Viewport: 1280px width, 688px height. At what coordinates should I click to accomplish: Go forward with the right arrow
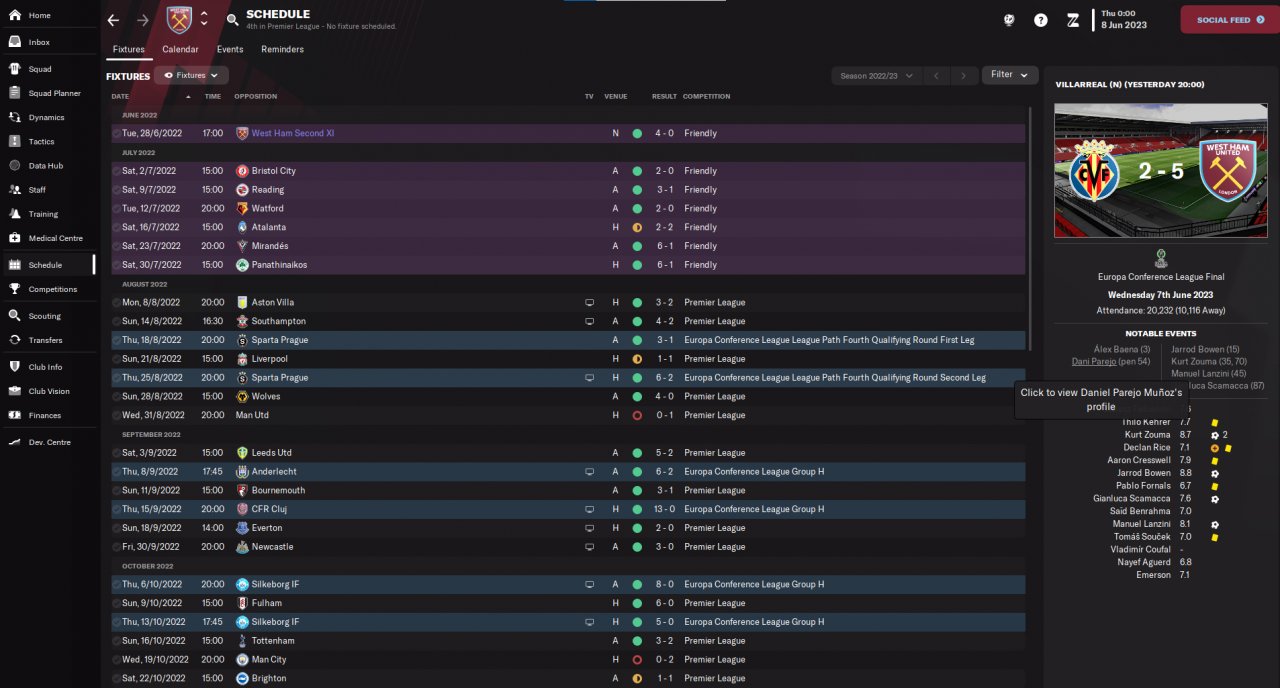[x=142, y=20]
